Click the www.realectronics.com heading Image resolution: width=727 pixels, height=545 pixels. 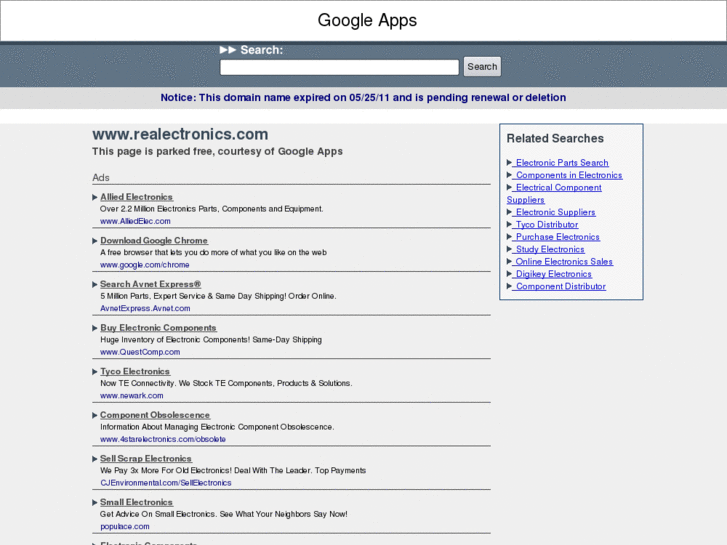click(x=180, y=134)
